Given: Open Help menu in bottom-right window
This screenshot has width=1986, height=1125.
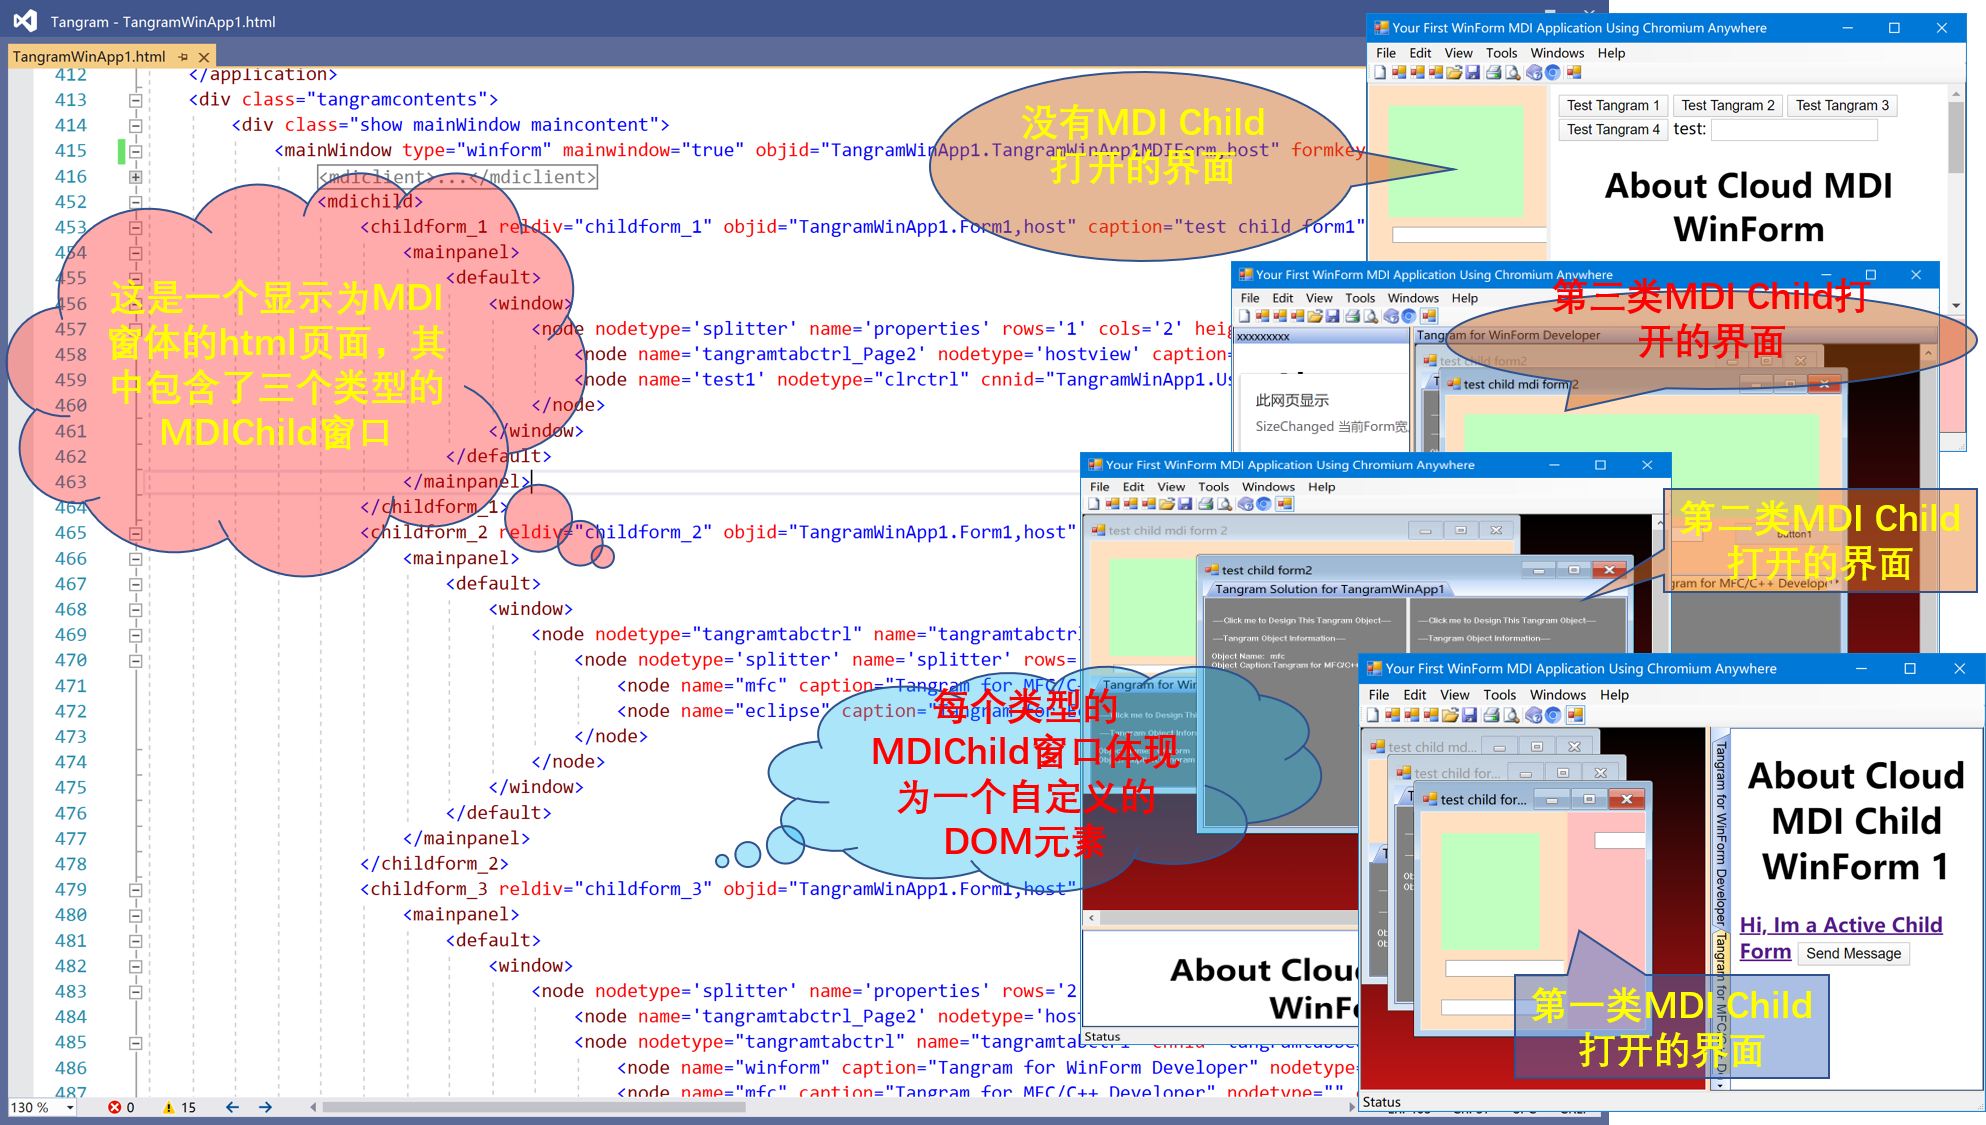Looking at the screenshot, I should tap(1614, 695).
